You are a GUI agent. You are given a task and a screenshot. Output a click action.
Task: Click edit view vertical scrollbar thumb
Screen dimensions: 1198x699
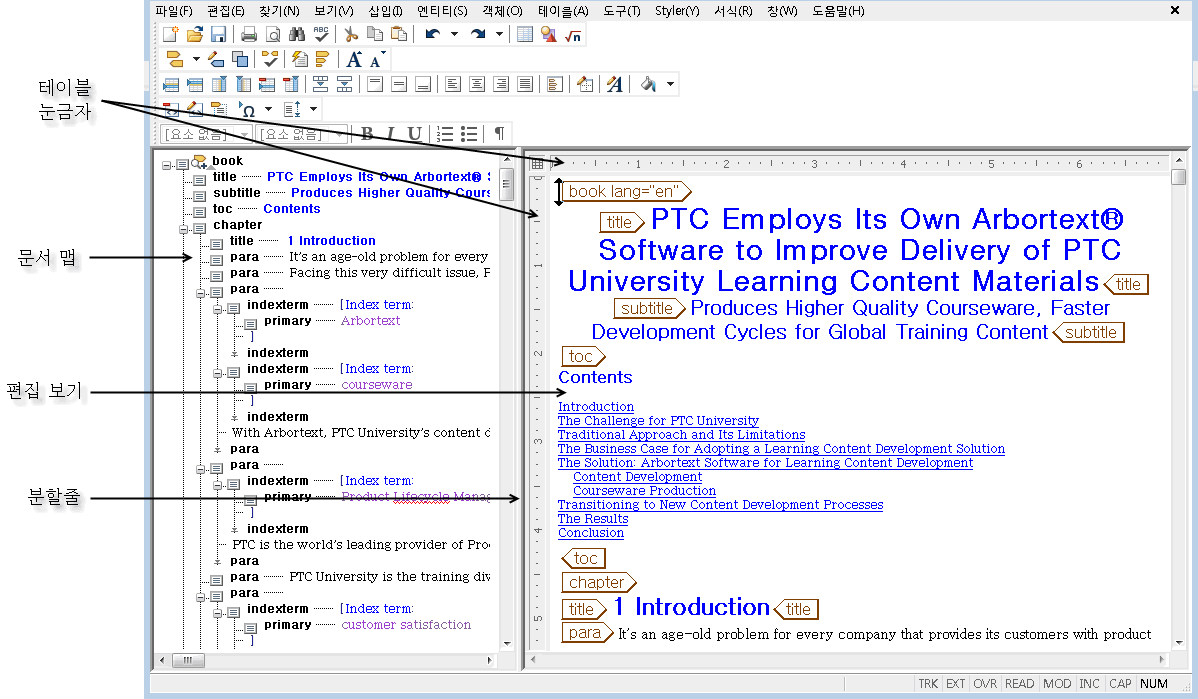(x=1179, y=177)
